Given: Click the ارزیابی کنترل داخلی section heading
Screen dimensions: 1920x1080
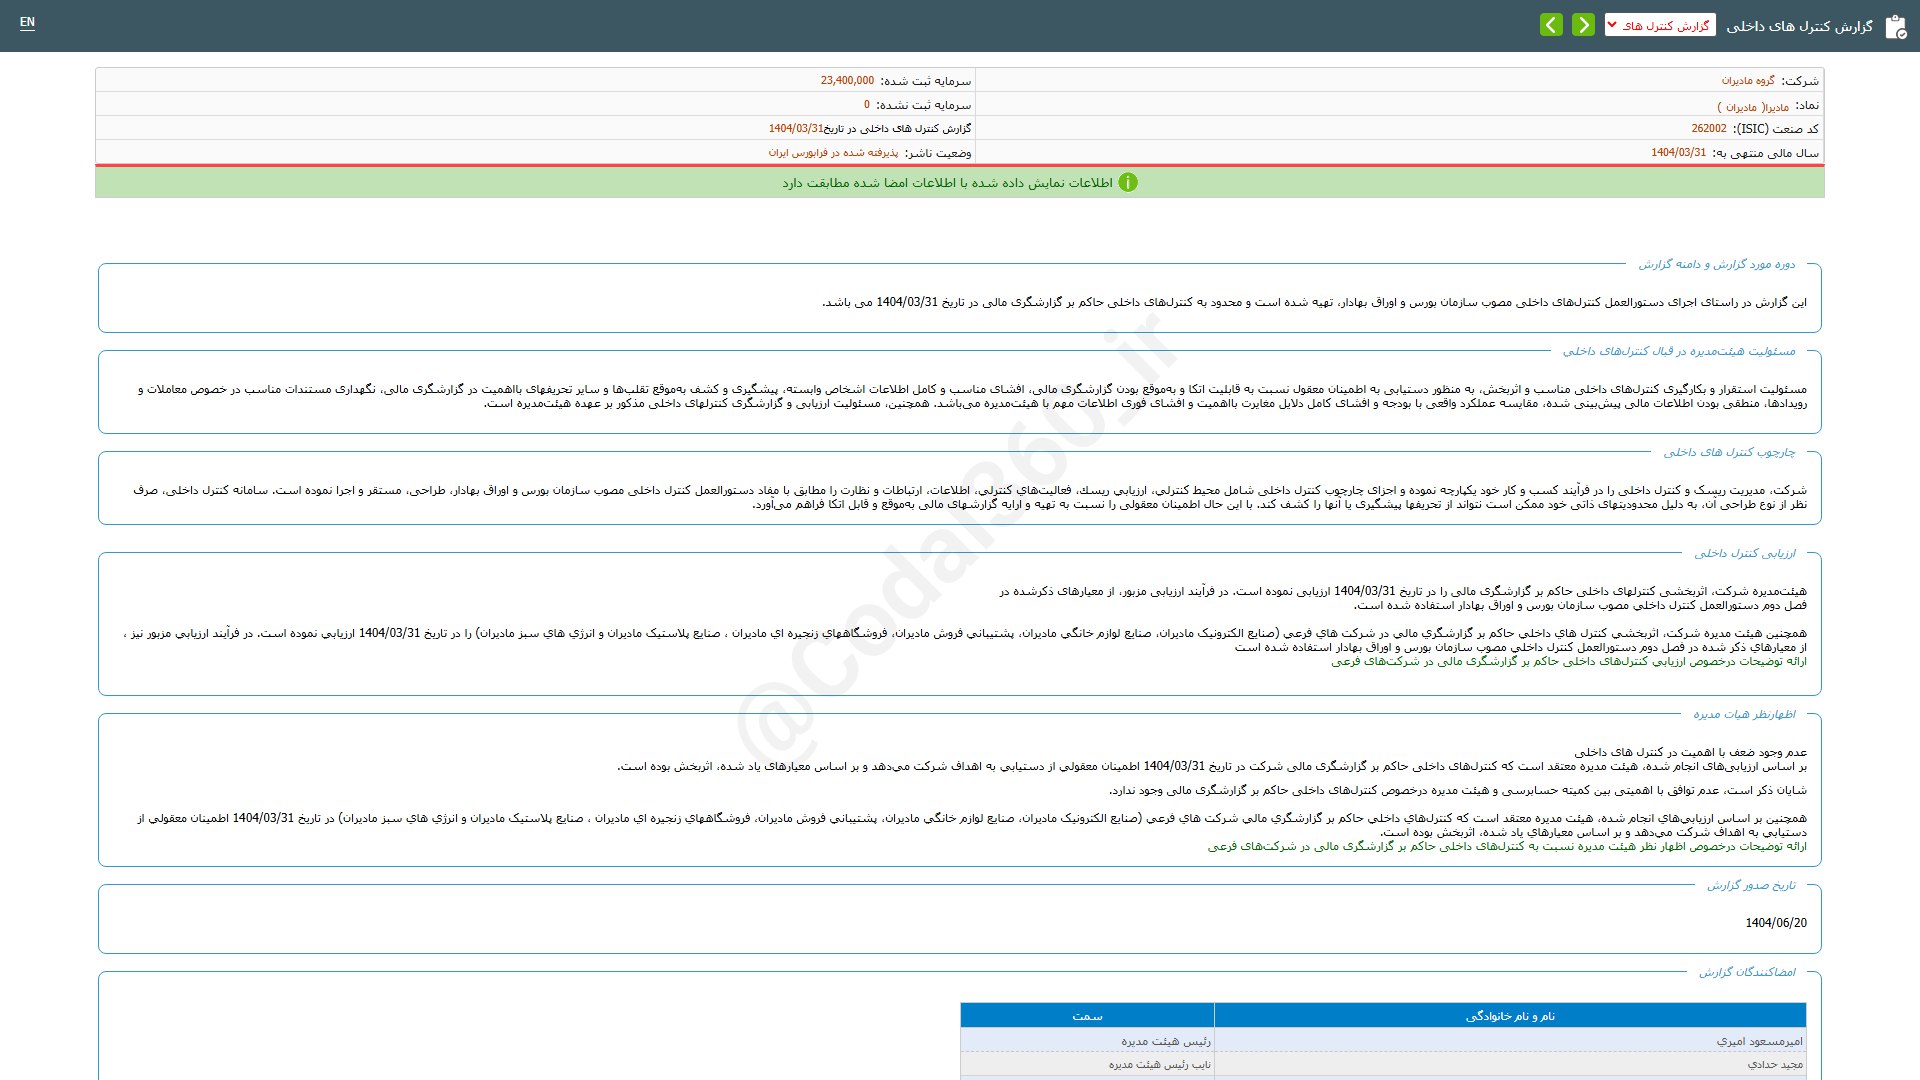Looking at the screenshot, I should tap(1744, 554).
